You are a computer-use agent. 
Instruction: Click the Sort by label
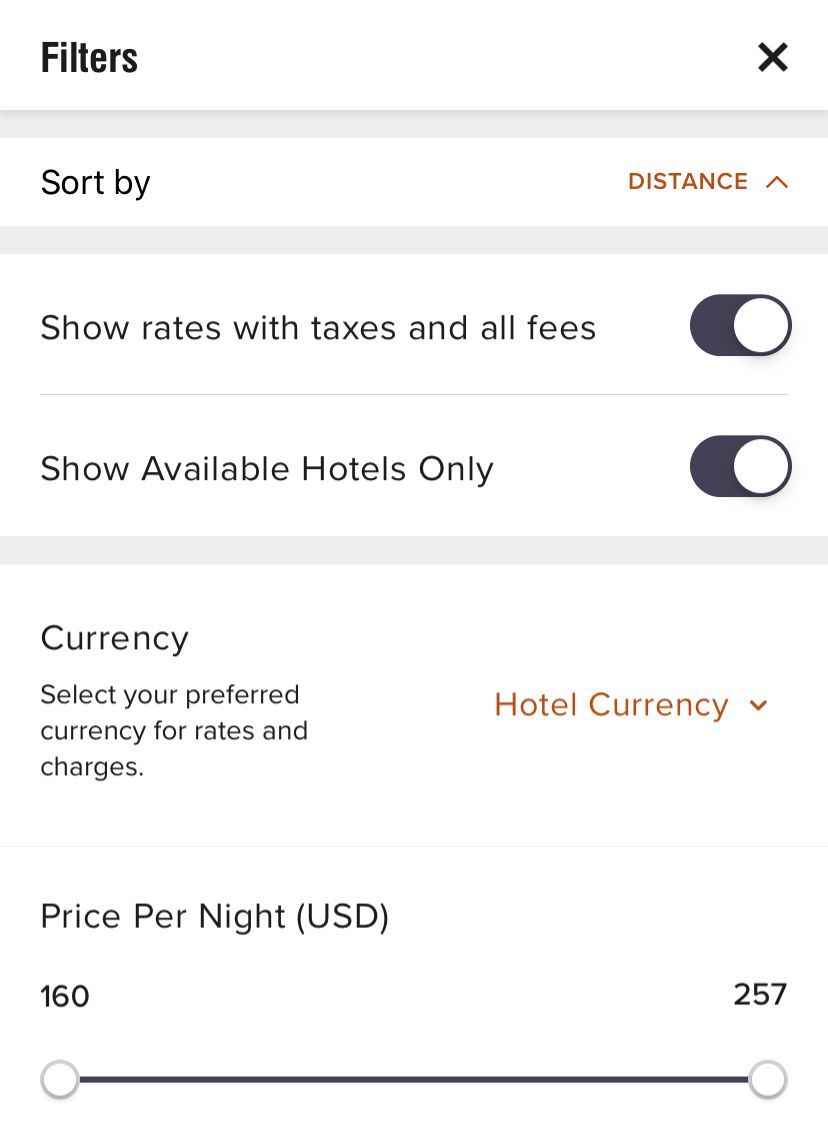click(x=95, y=183)
